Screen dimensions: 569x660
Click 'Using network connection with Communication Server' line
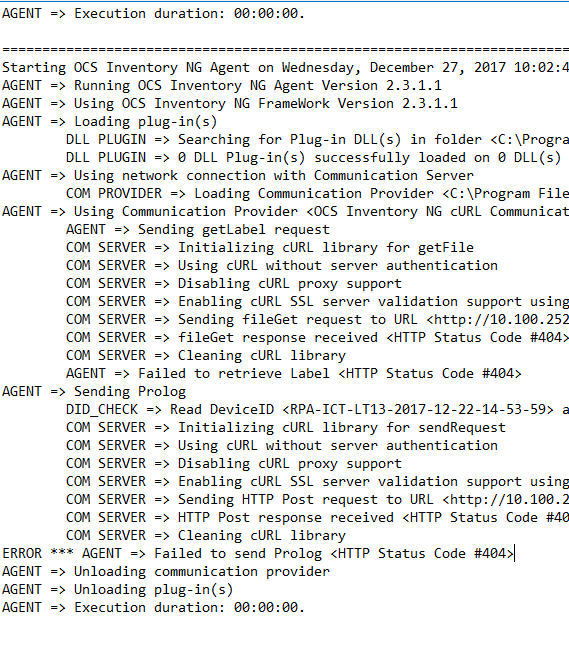pyautogui.click(x=238, y=176)
